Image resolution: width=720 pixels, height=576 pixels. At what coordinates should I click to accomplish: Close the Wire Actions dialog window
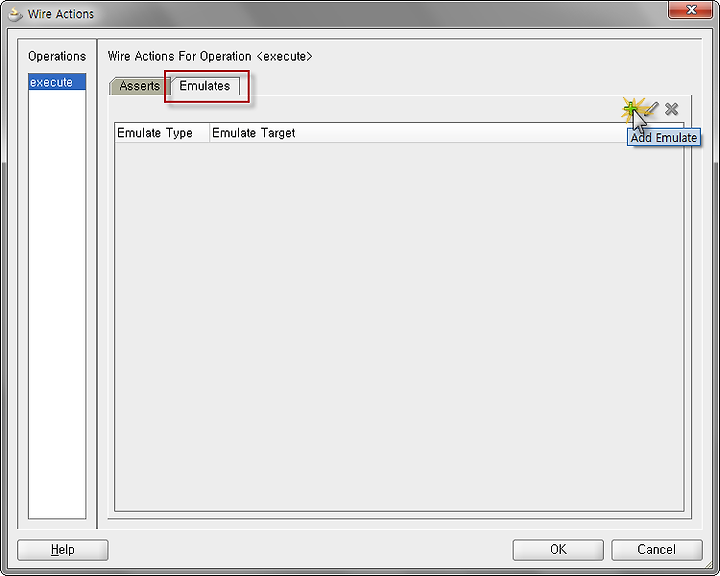(x=690, y=10)
